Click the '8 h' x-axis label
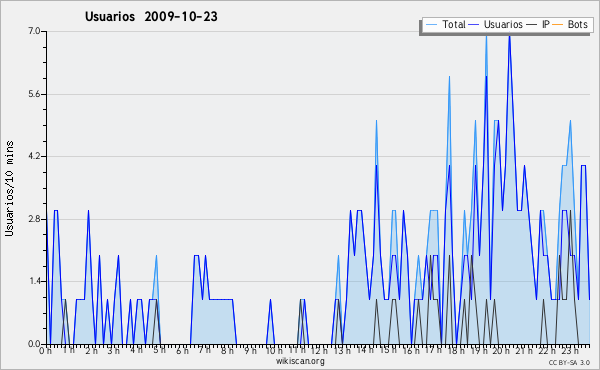Image resolution: width=600 pixels, height=370 pixels. pos(227,350)
